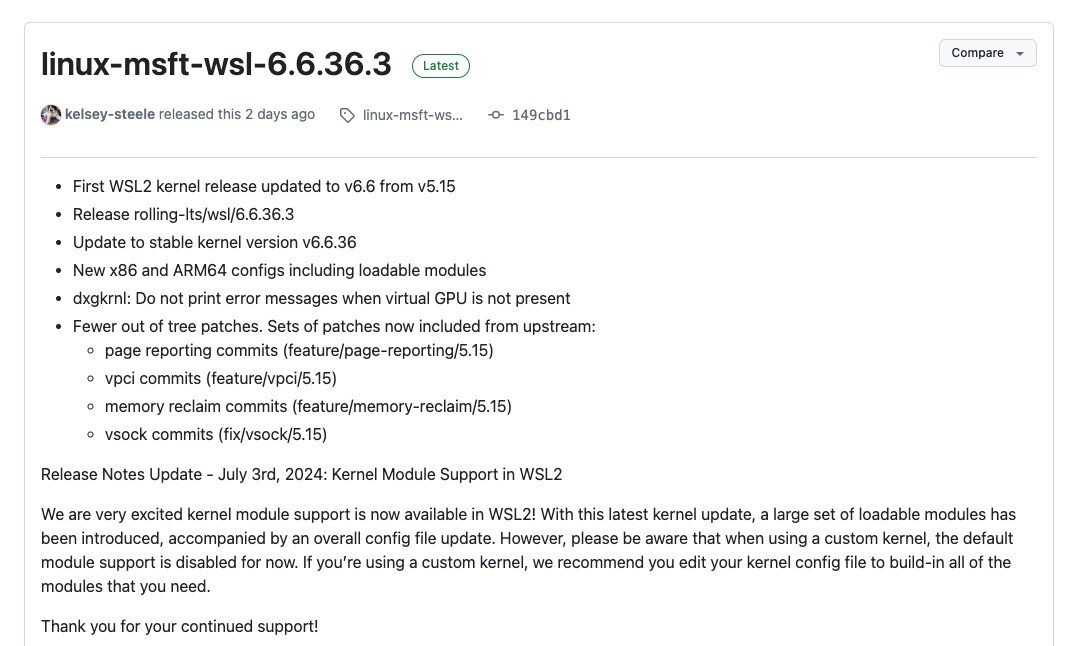Click the commit icon before 149cbd1
This screenshot has width=1076, height=646.
tap(496, 115)
